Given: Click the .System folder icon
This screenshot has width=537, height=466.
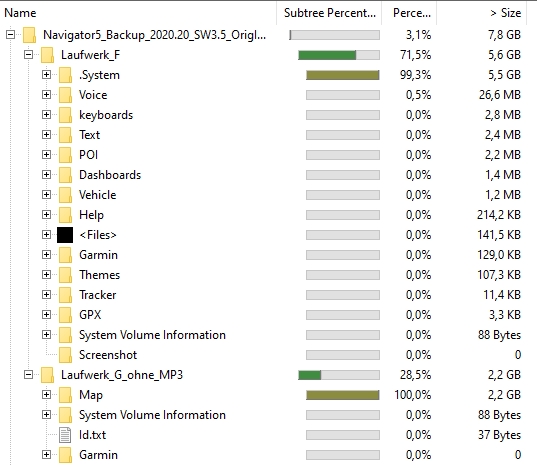Looking at the screenshot, I should (x=65, y=75).
